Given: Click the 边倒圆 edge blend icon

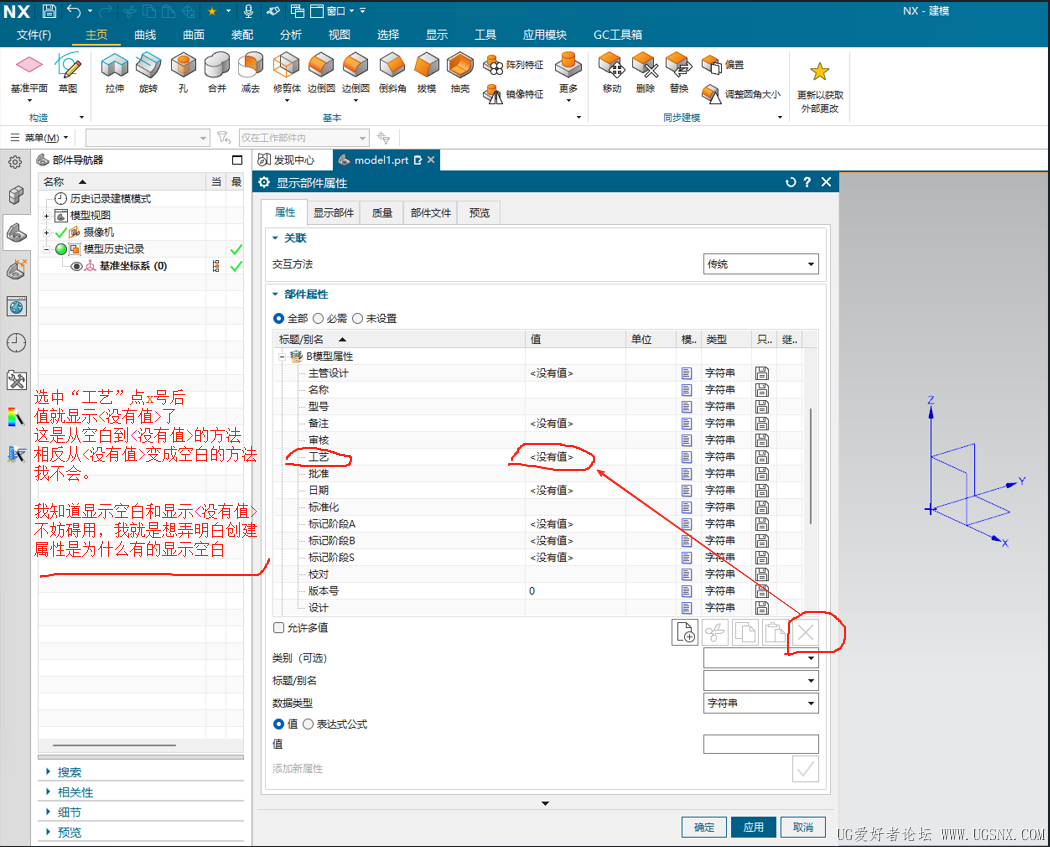Looking at the screenshot, I should [321, 67].
